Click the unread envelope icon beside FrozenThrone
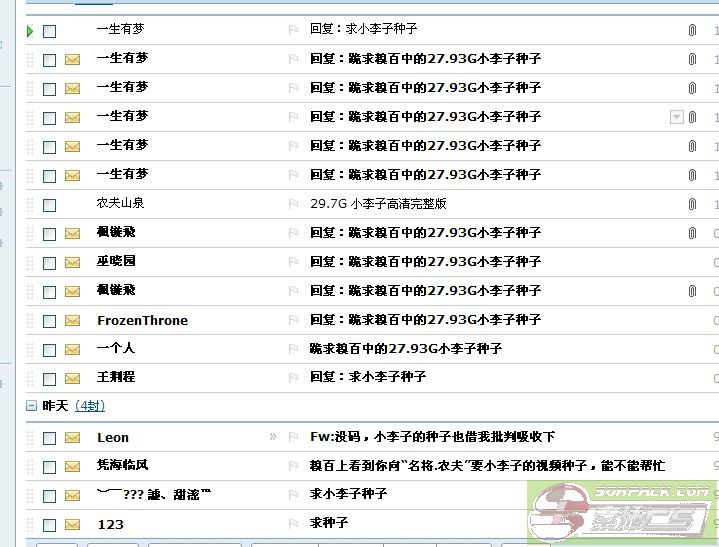719x547 pixels. point(72,321)
